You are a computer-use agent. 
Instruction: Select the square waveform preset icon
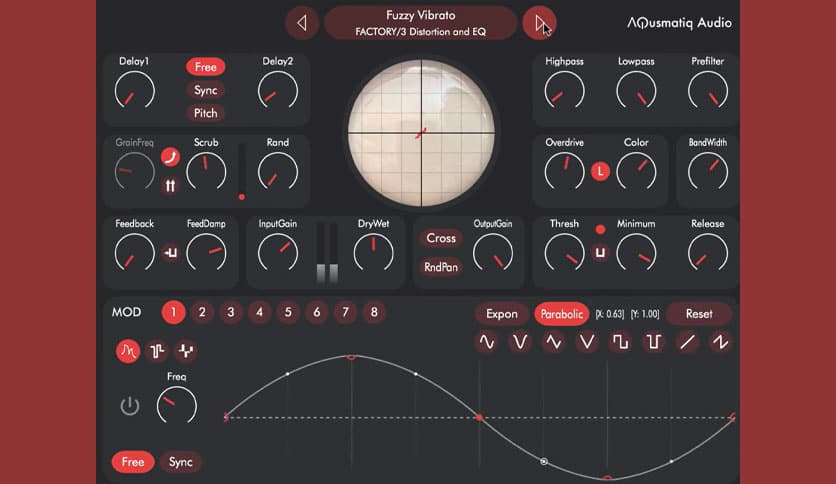pos(620,342)
